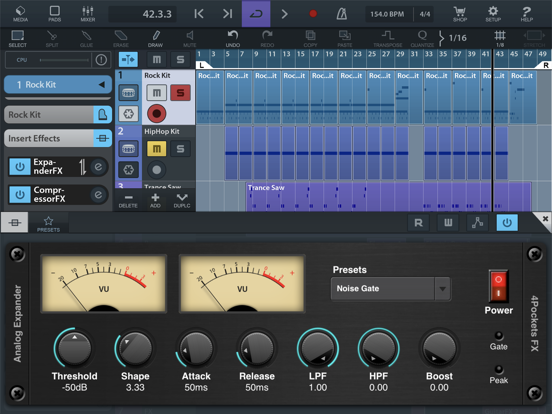The image size is (552, 414).
Task: Edit the ExpanderFX insert
Action: (x=98, y=167)
